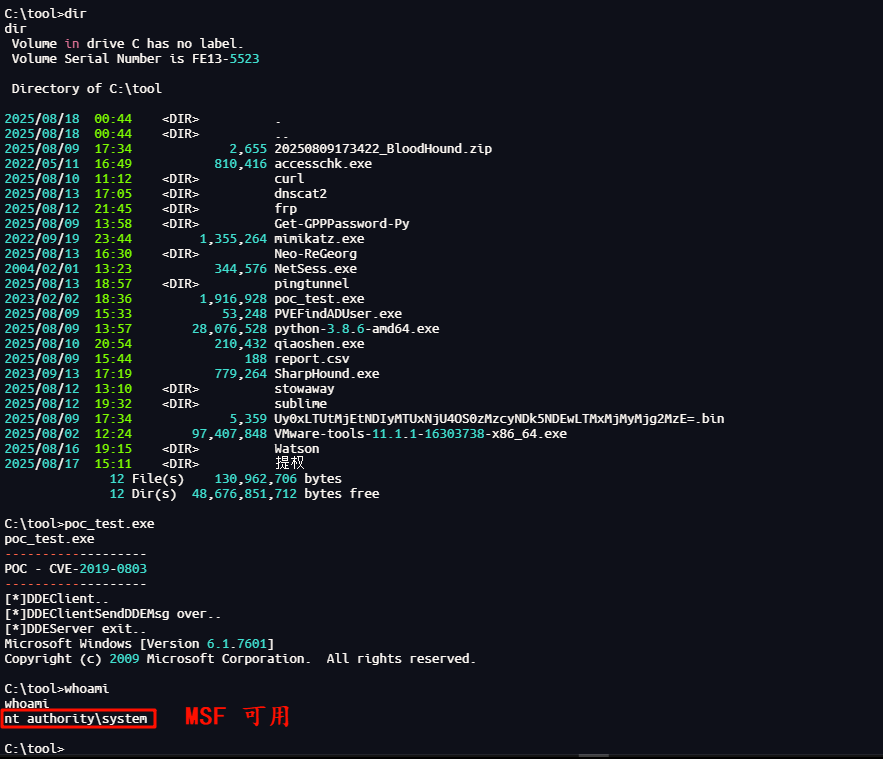Click the last empty C:\tool> prompt
Screen dimensions: 883x759
tap(34, 749)
